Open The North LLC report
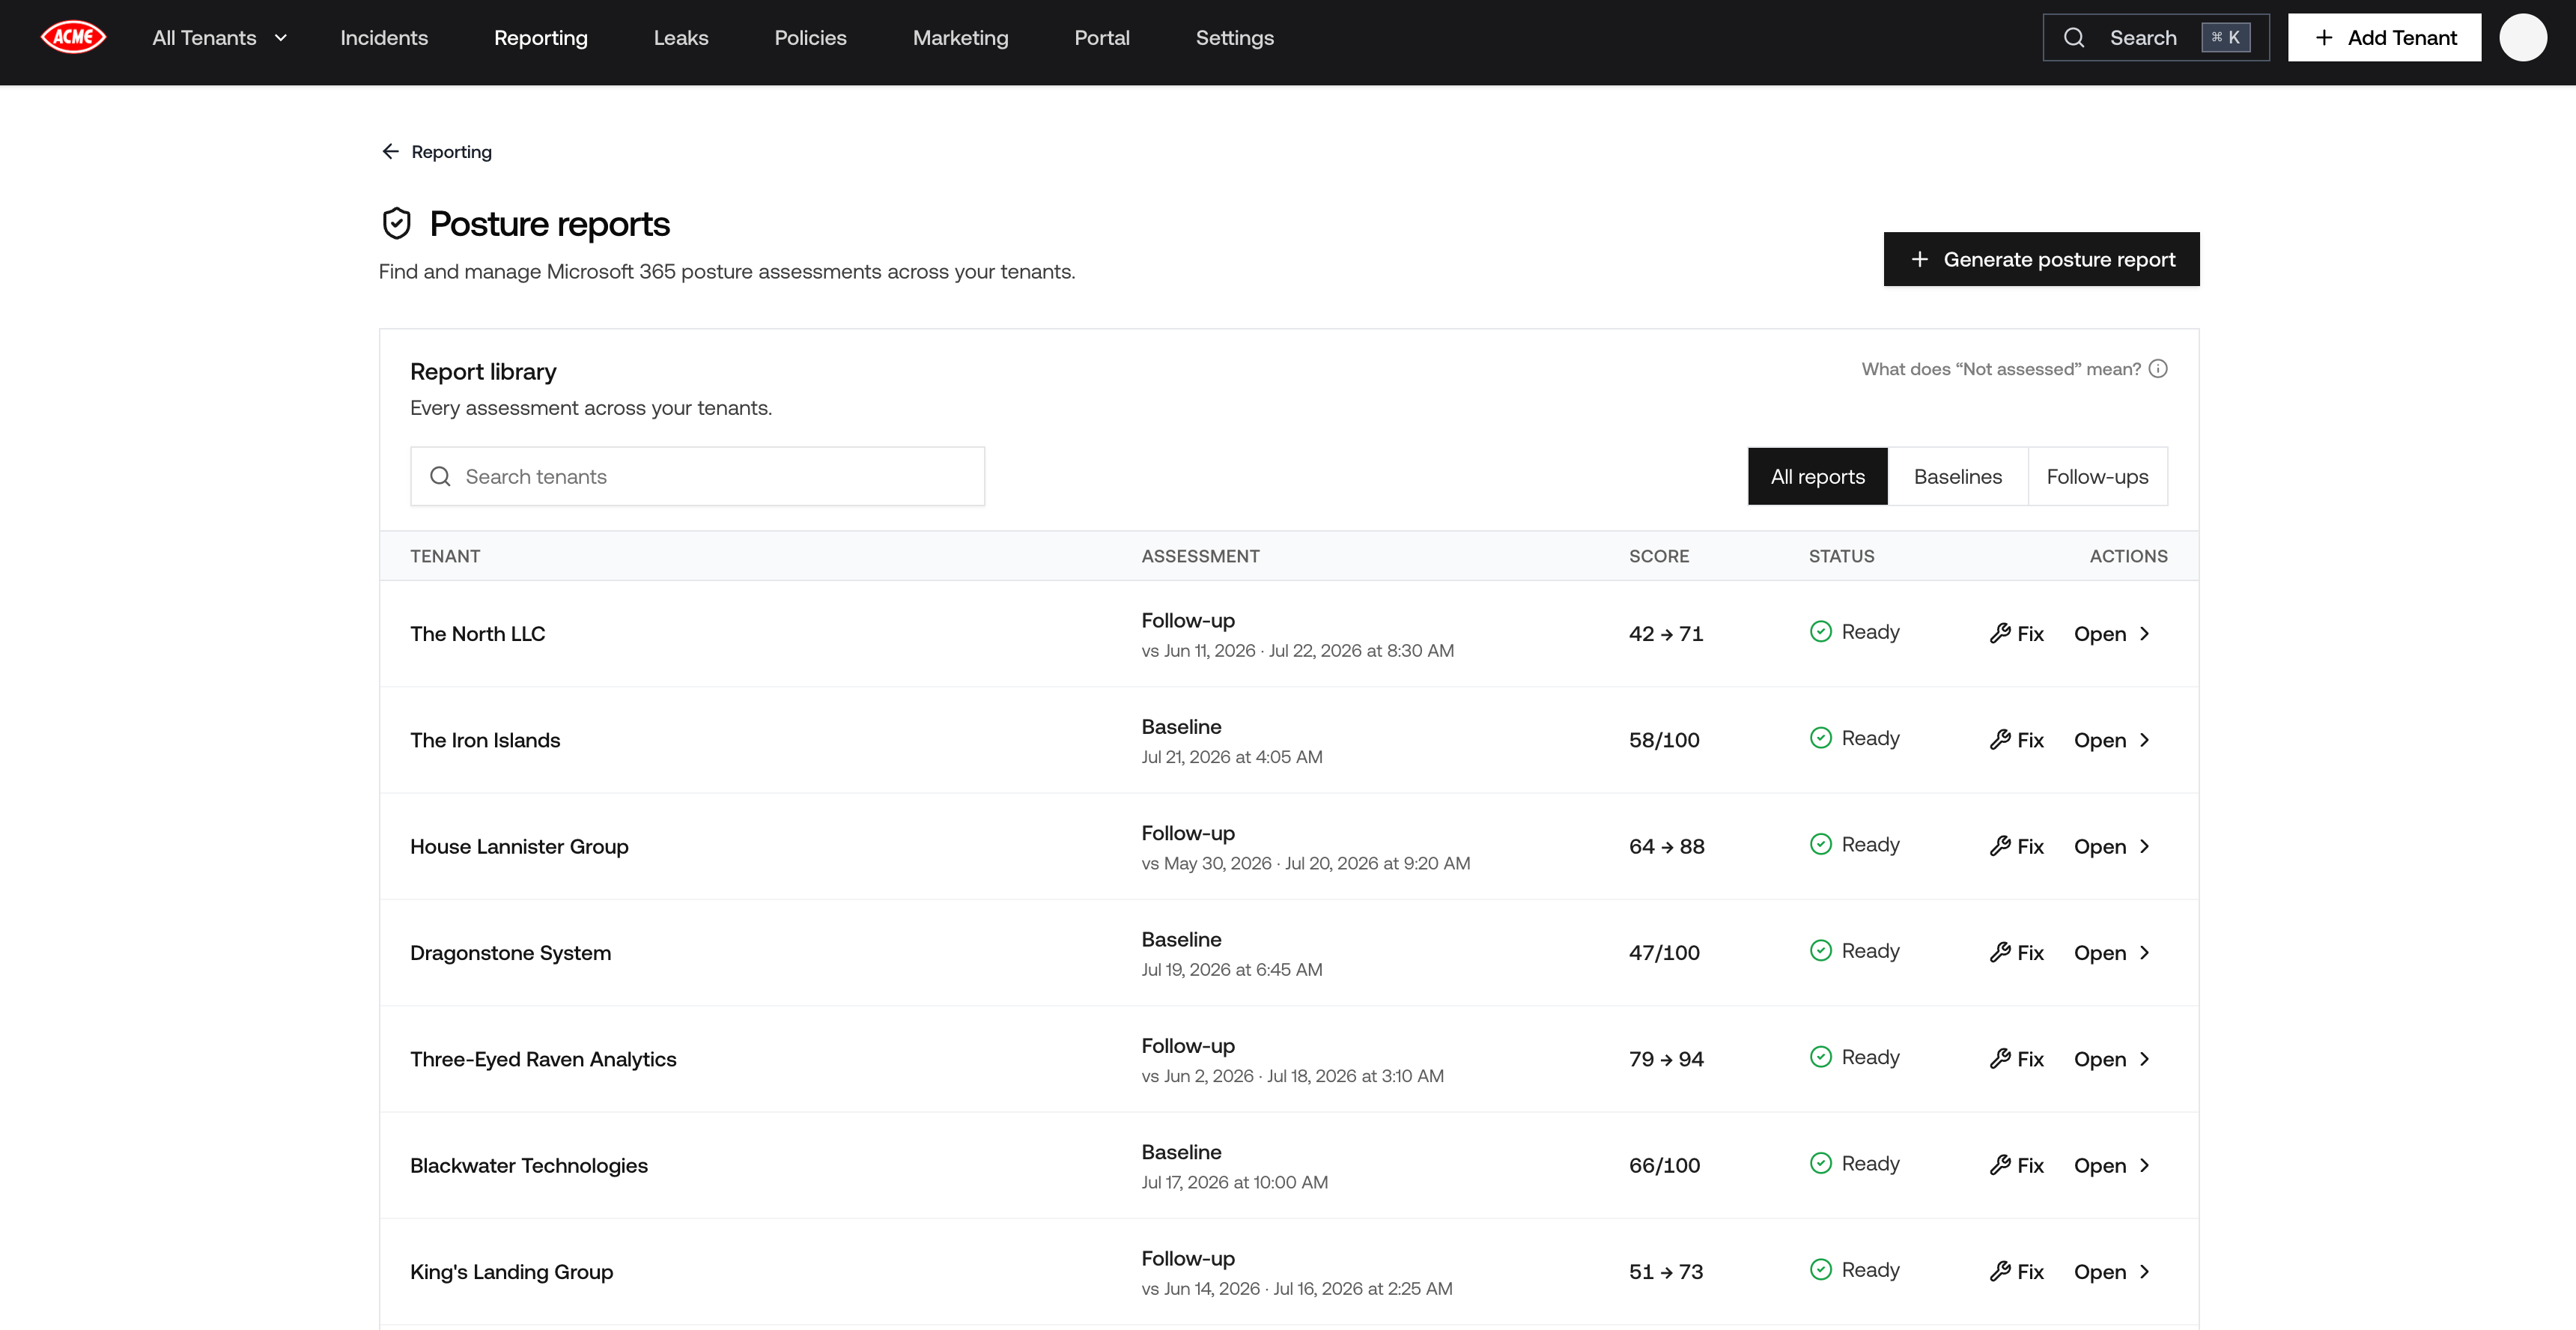2576x1330 pixels. point(2111,633)
